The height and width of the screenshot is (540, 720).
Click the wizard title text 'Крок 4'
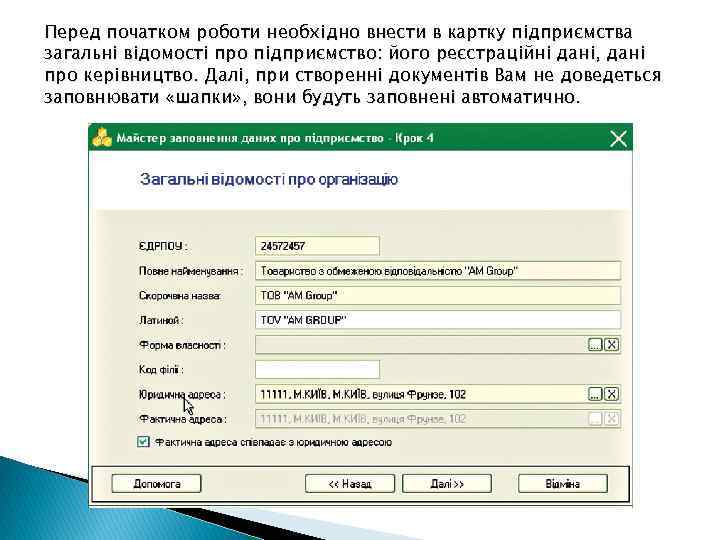414,138
